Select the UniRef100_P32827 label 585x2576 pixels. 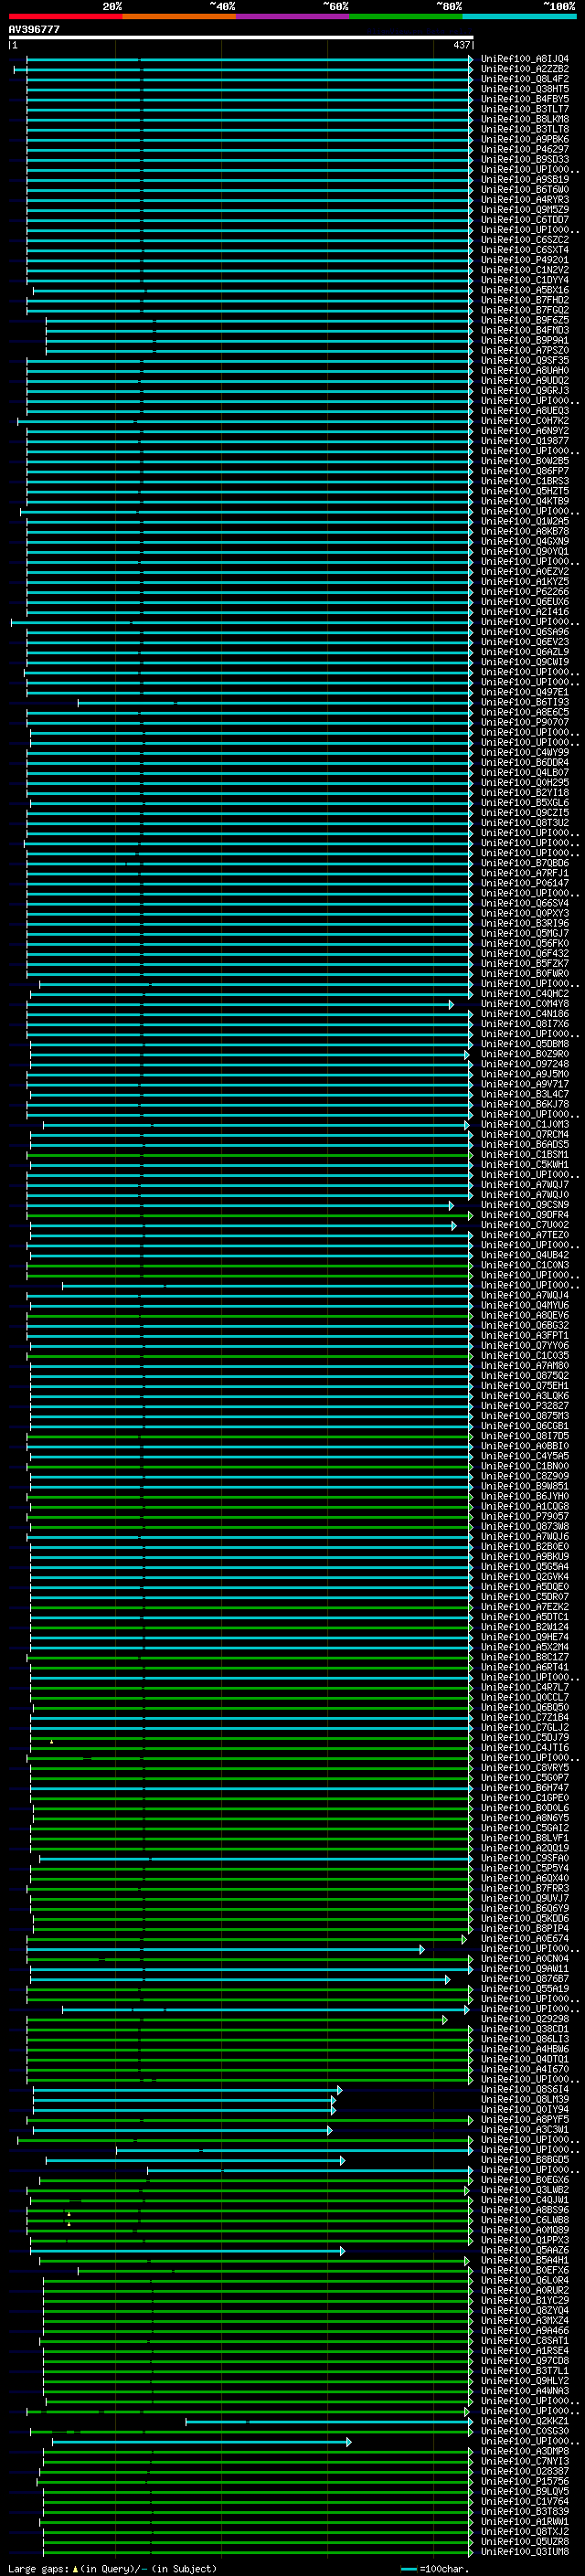coord(524,1406)
